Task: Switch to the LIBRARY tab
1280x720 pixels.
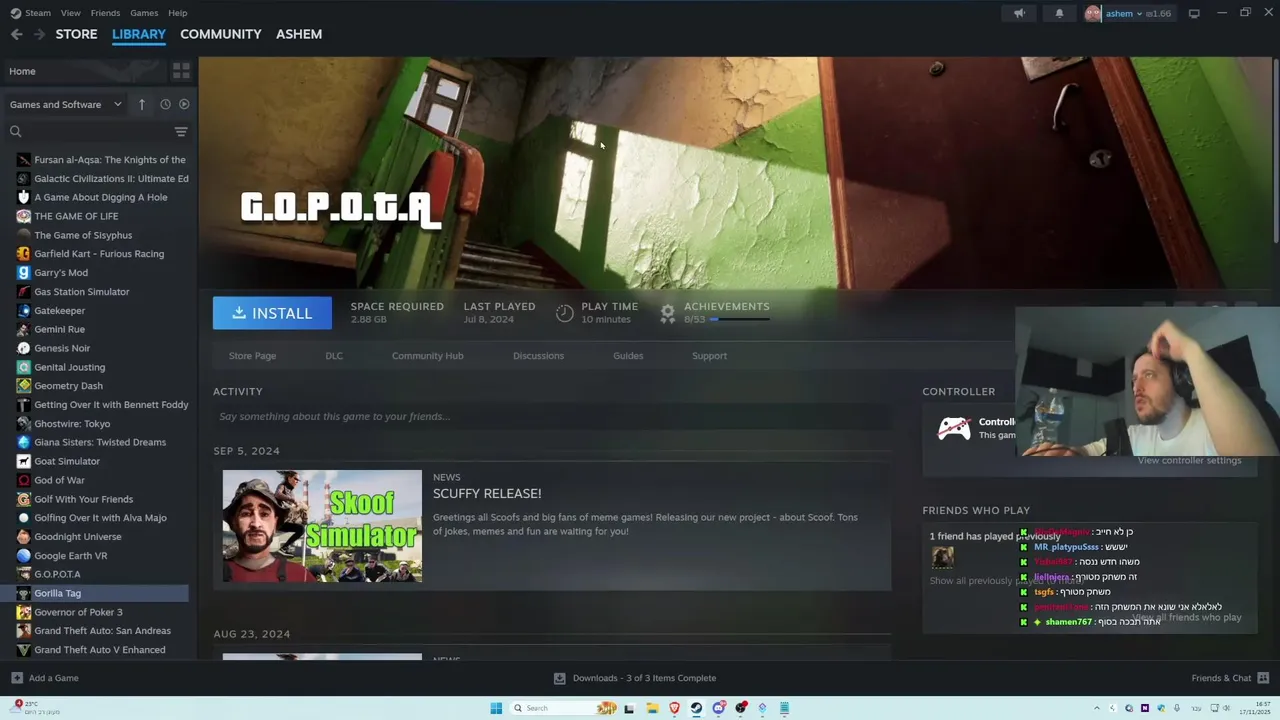Action: coord(139,34)
